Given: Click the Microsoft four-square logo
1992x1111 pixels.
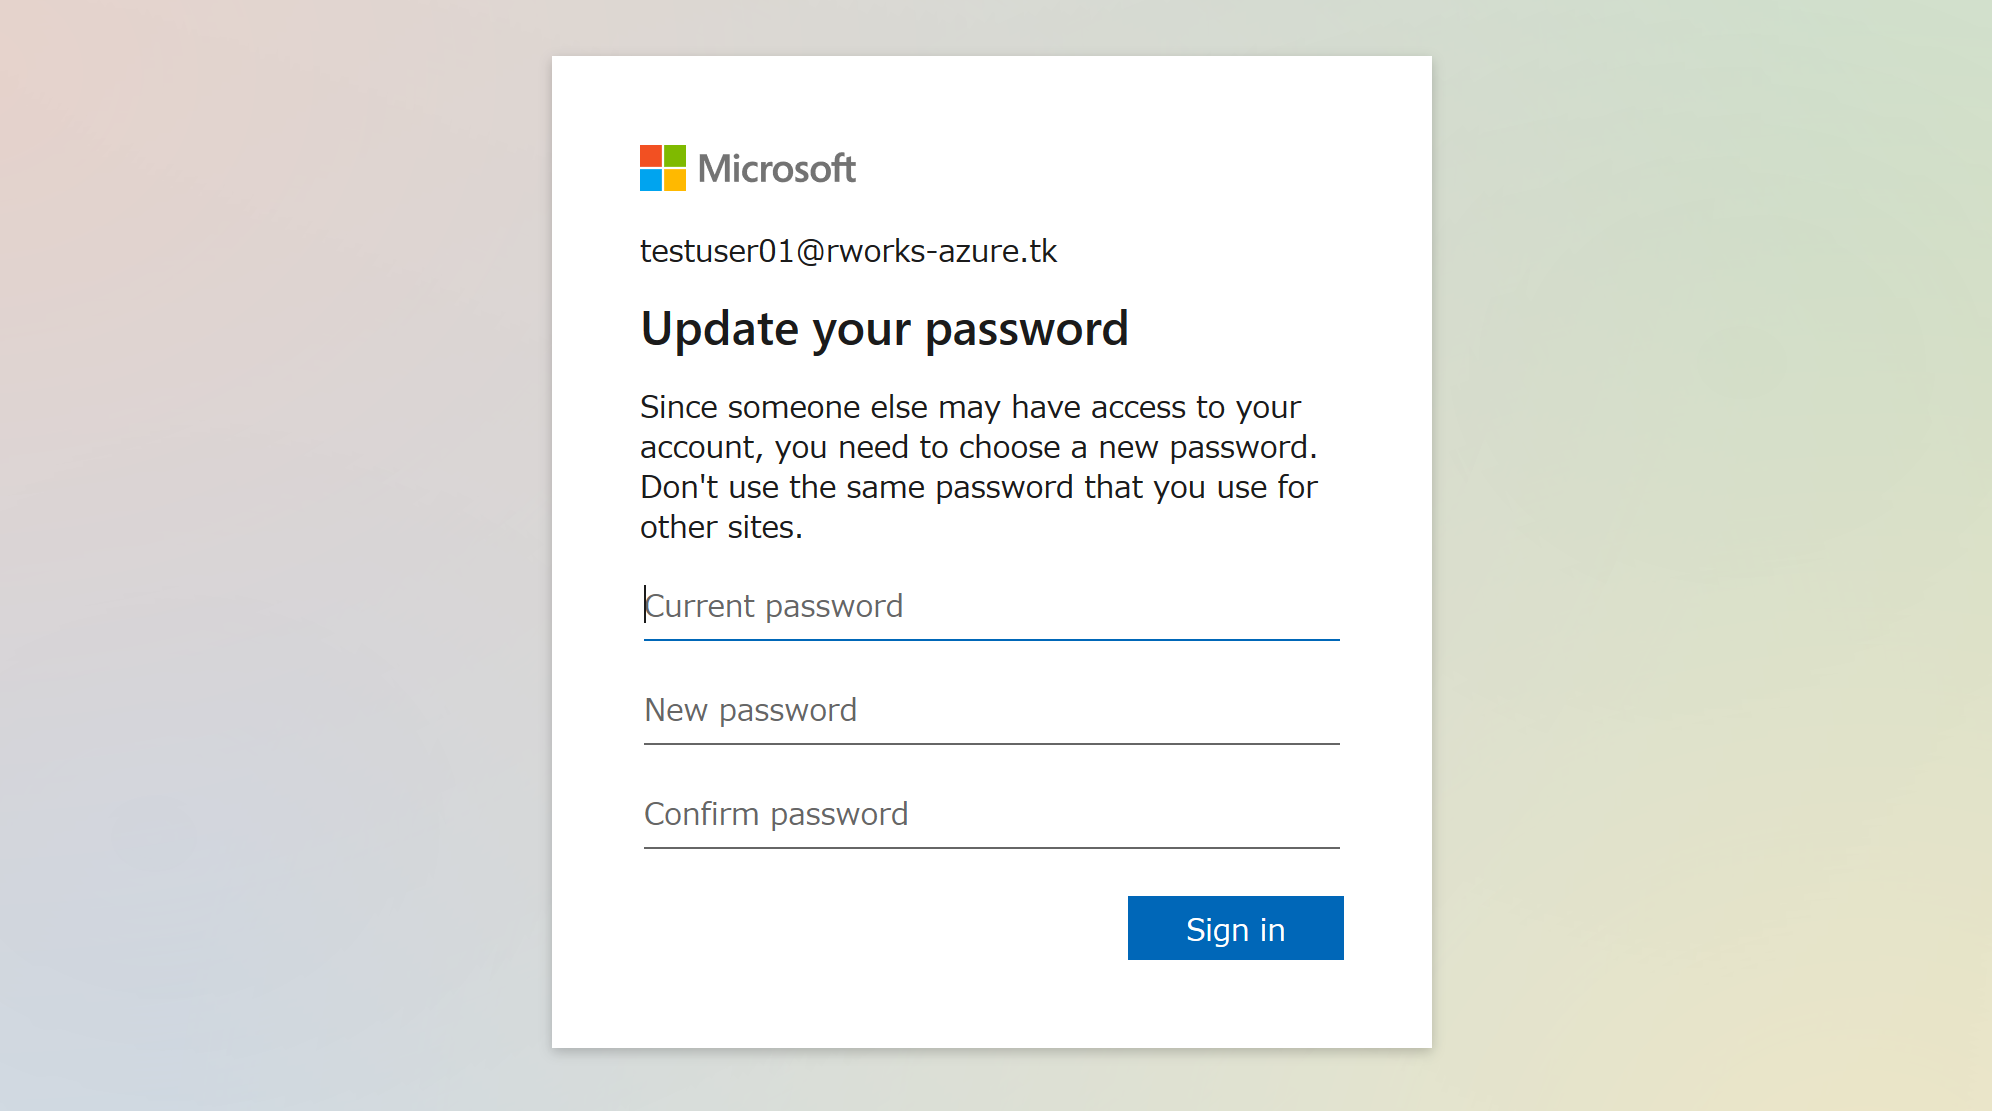Looking at the screenshot, I should click(x=662, y=168).
